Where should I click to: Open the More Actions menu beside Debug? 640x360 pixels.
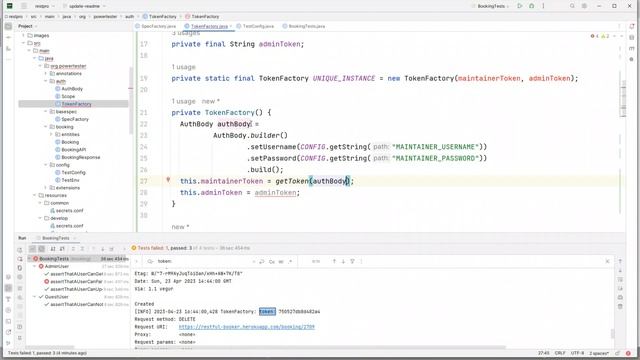pos(543,6)
